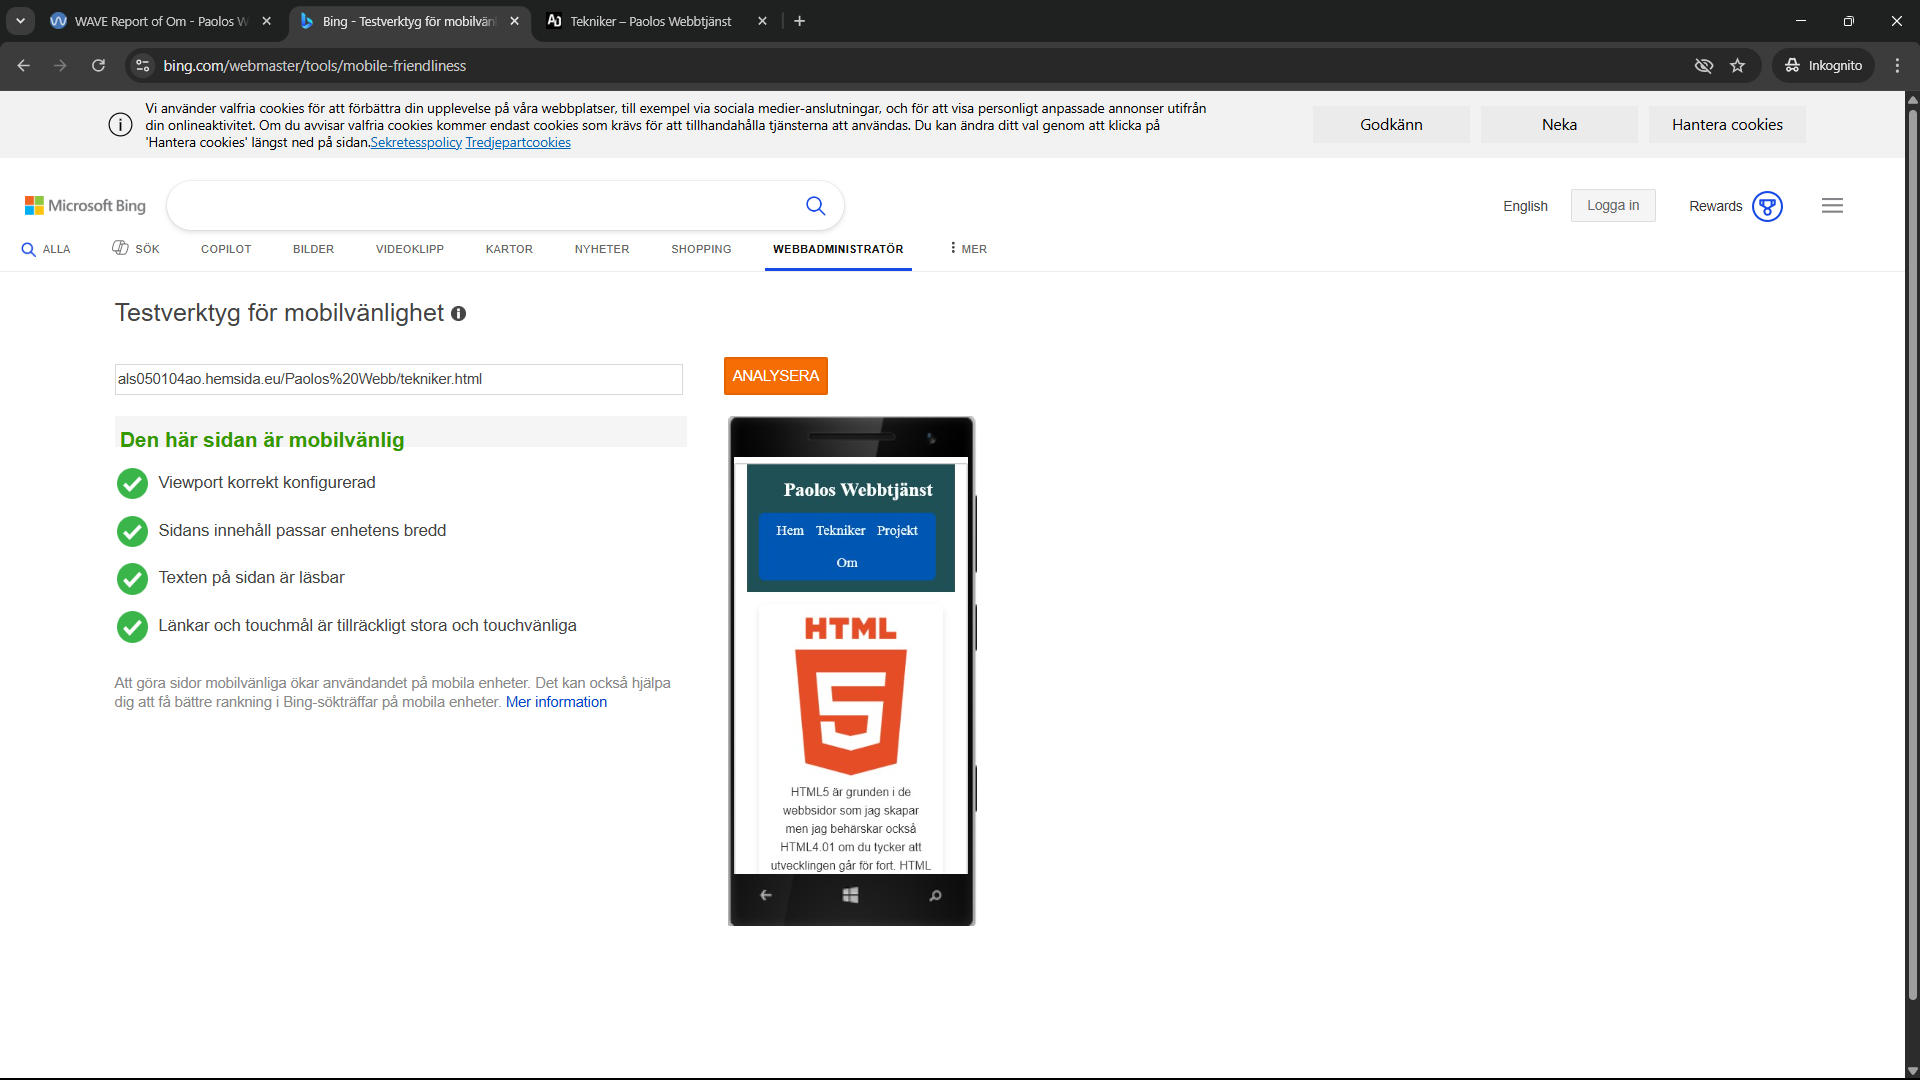Screen dimensions: 1920x1080
Task: Click the Neka cookies button
Action: [1559, 125]
